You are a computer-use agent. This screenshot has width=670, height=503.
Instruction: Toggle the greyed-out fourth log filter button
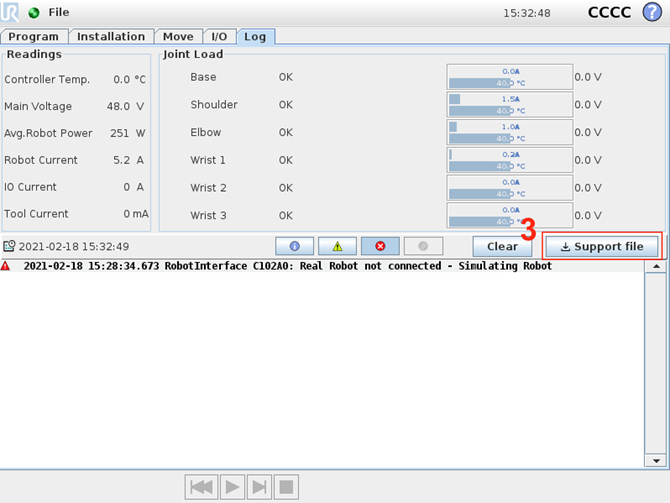pyautogui.click(x=423, y=246)
